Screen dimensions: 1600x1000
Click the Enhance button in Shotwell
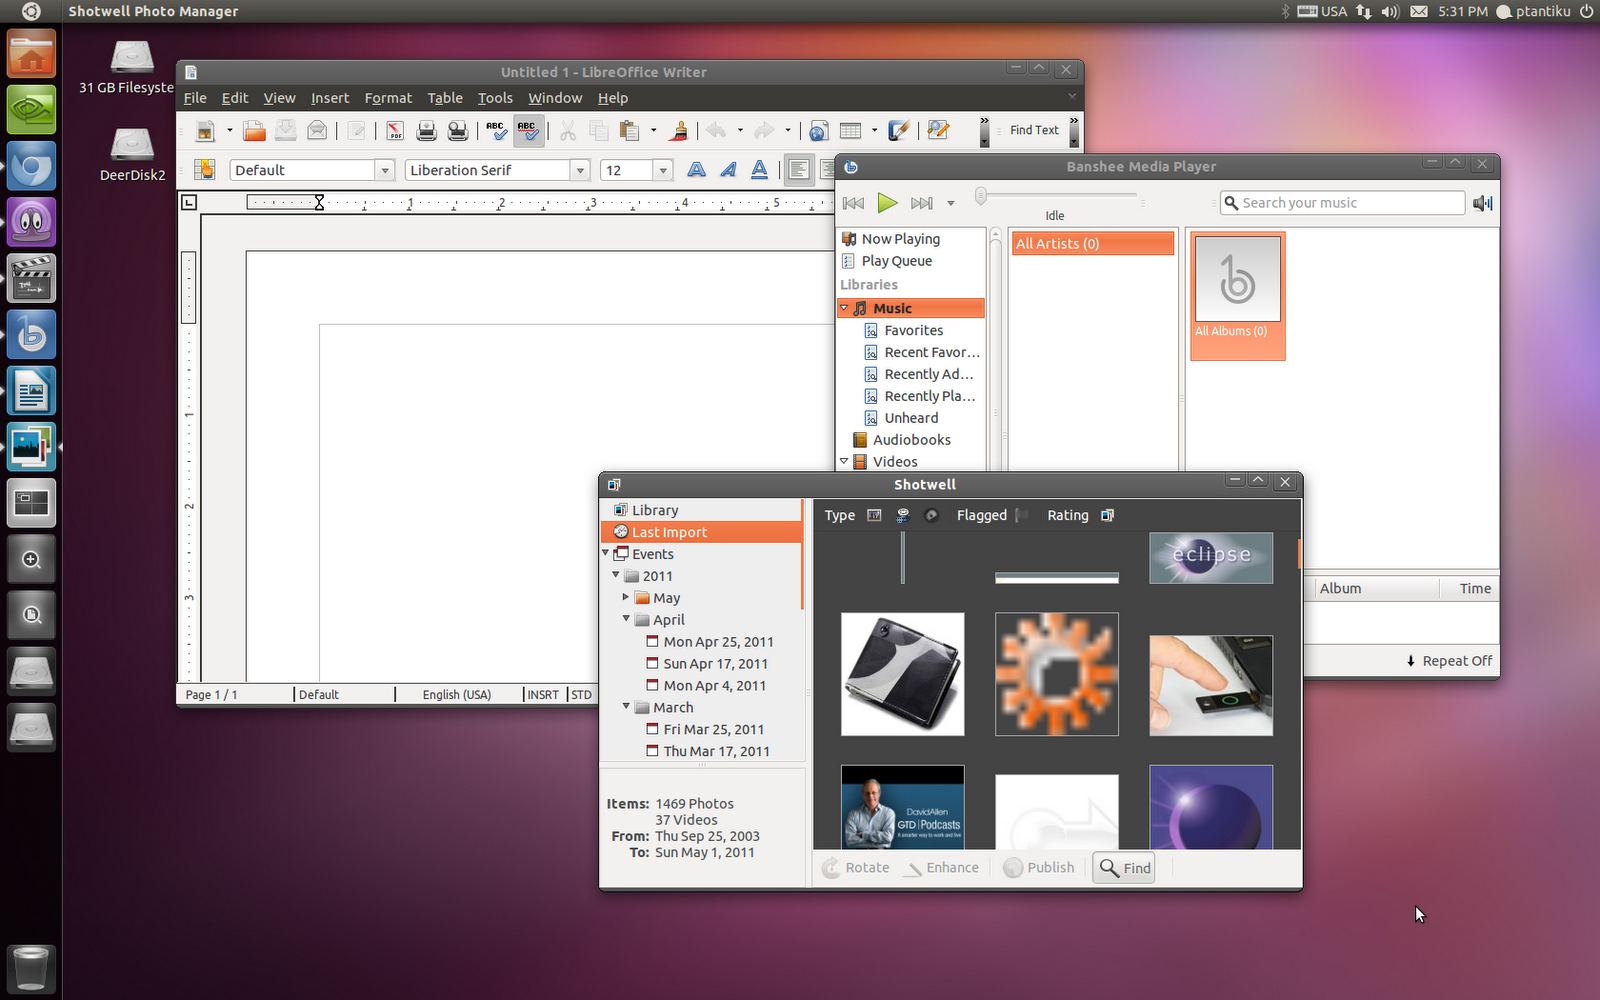(x=942, y=868)
